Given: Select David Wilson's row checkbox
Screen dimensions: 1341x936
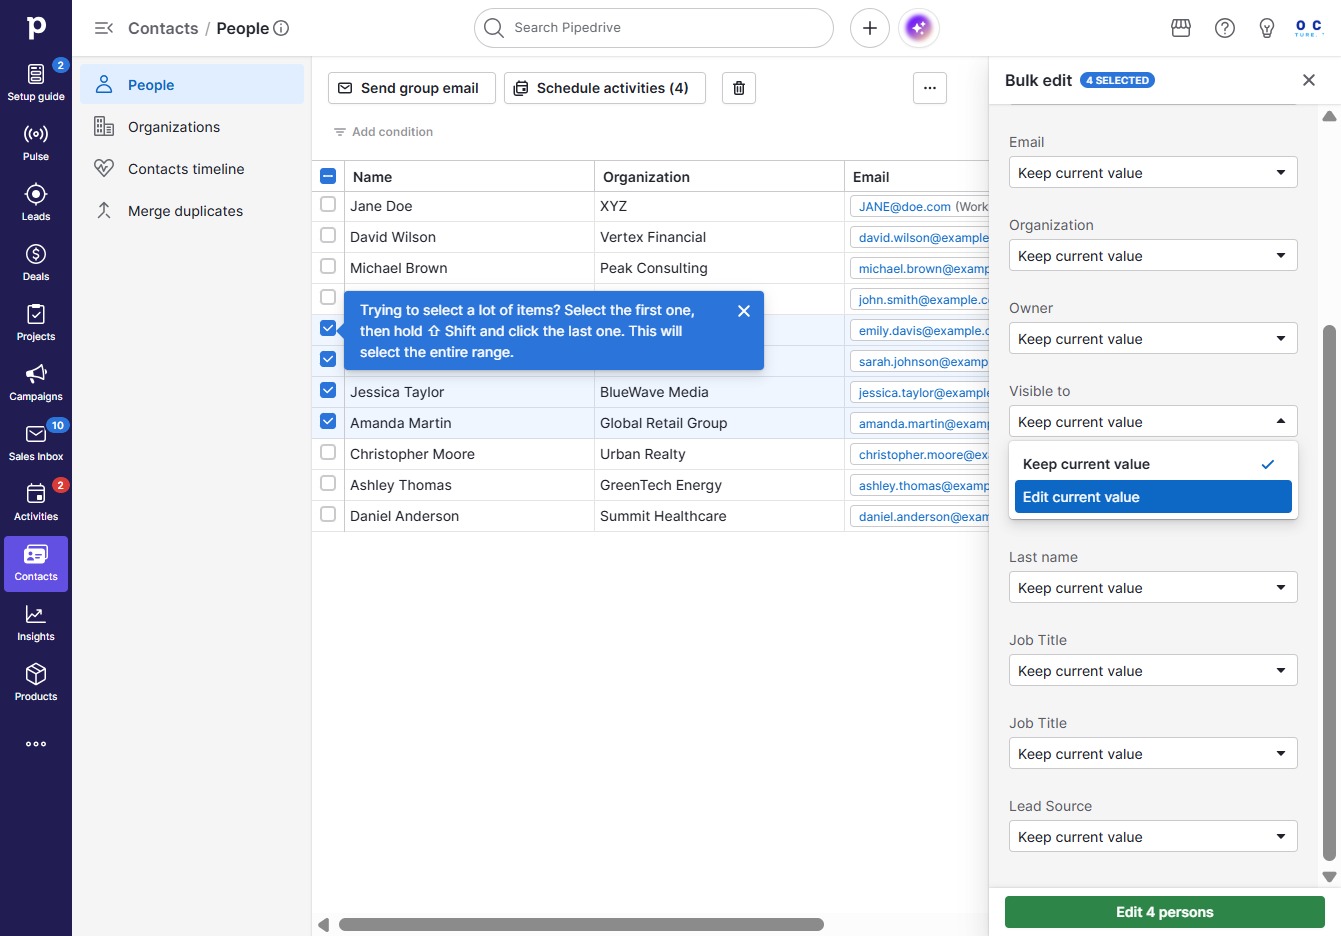Looking at the screenshot, I should (x=328, y=235).
